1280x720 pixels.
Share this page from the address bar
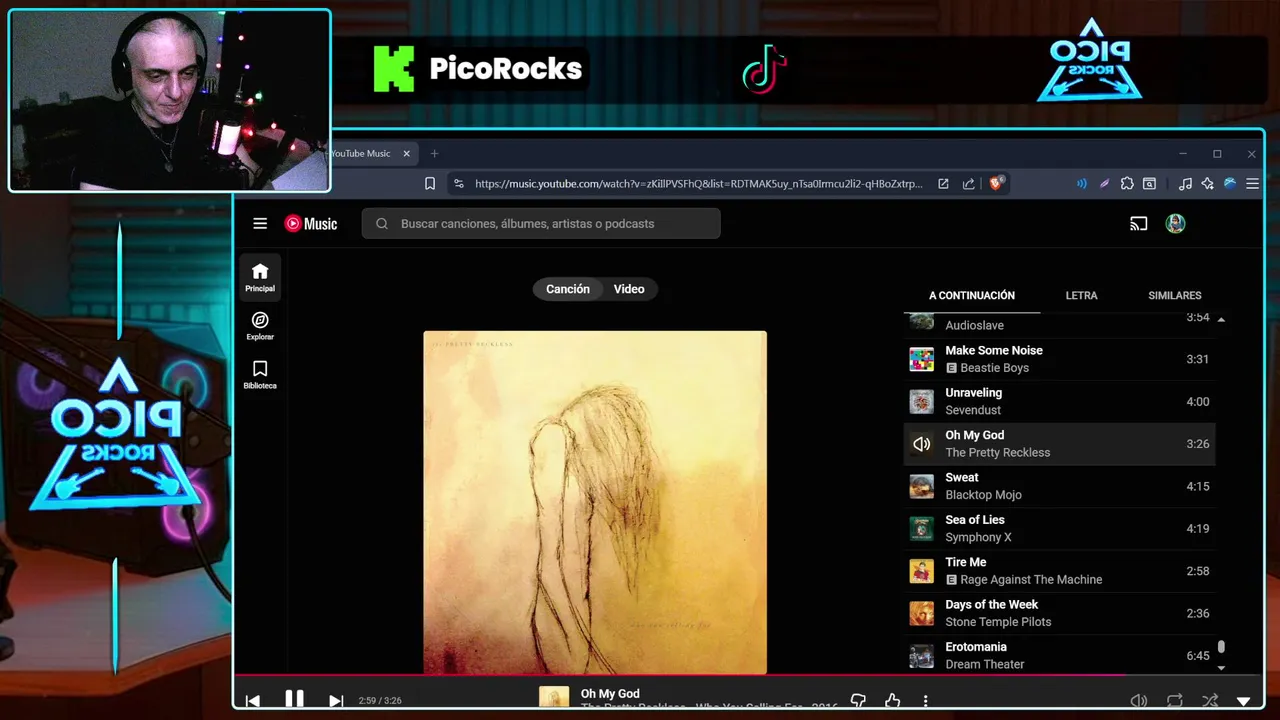click(968, 184)
